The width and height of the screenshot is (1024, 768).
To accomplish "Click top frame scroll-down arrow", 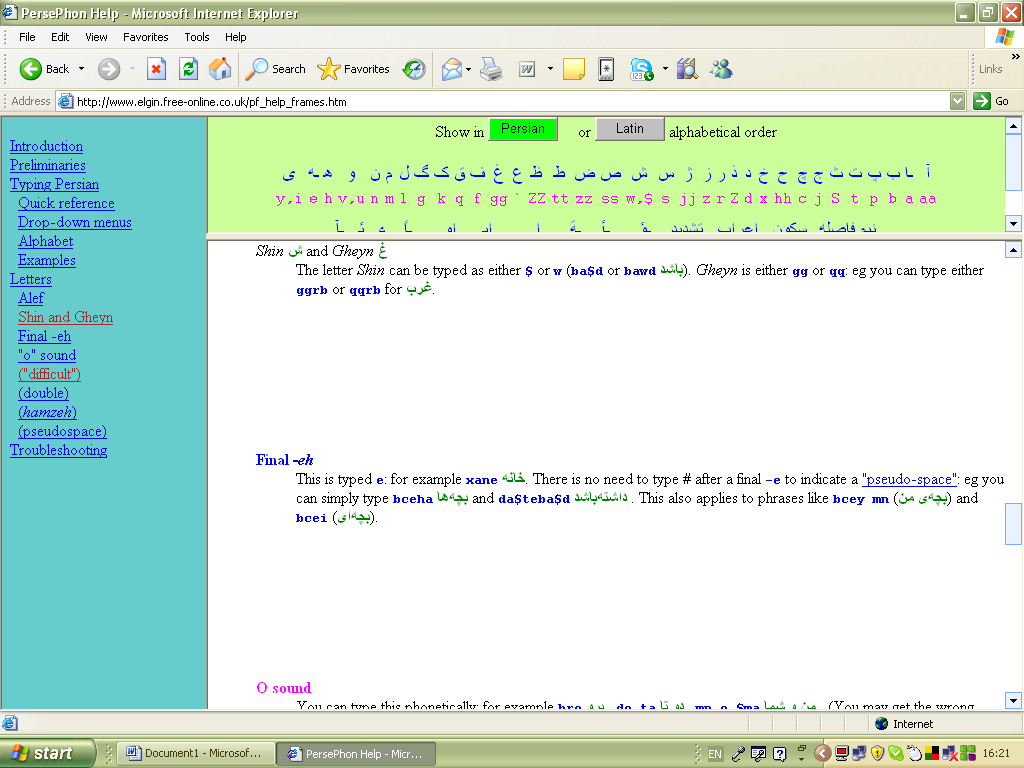I will click(1013, 223).
